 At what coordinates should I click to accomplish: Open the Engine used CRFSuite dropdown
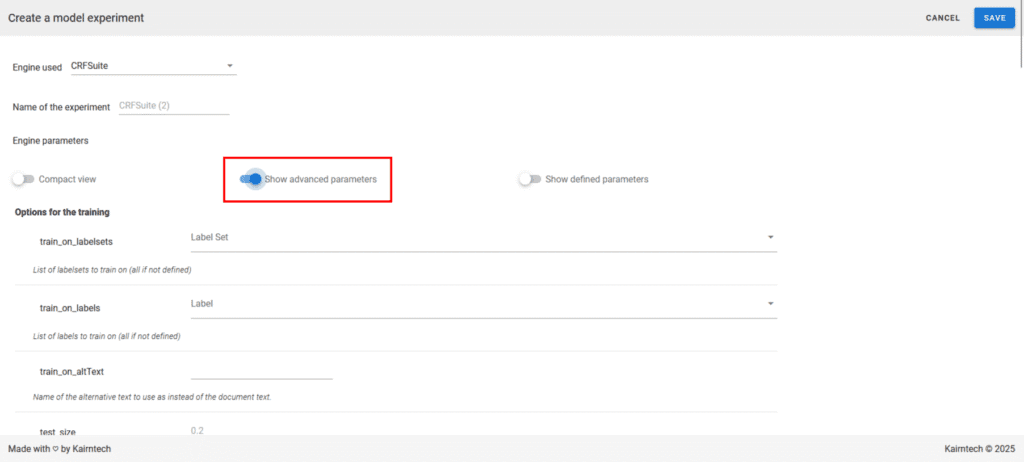(x=150, y=66)
